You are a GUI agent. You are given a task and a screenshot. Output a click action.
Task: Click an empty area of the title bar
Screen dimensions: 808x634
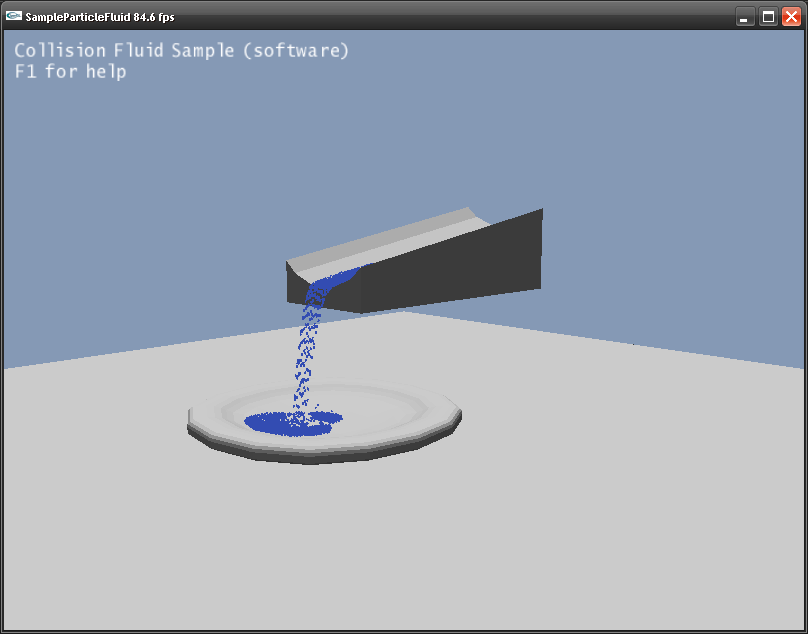click(x=450, y=17)
